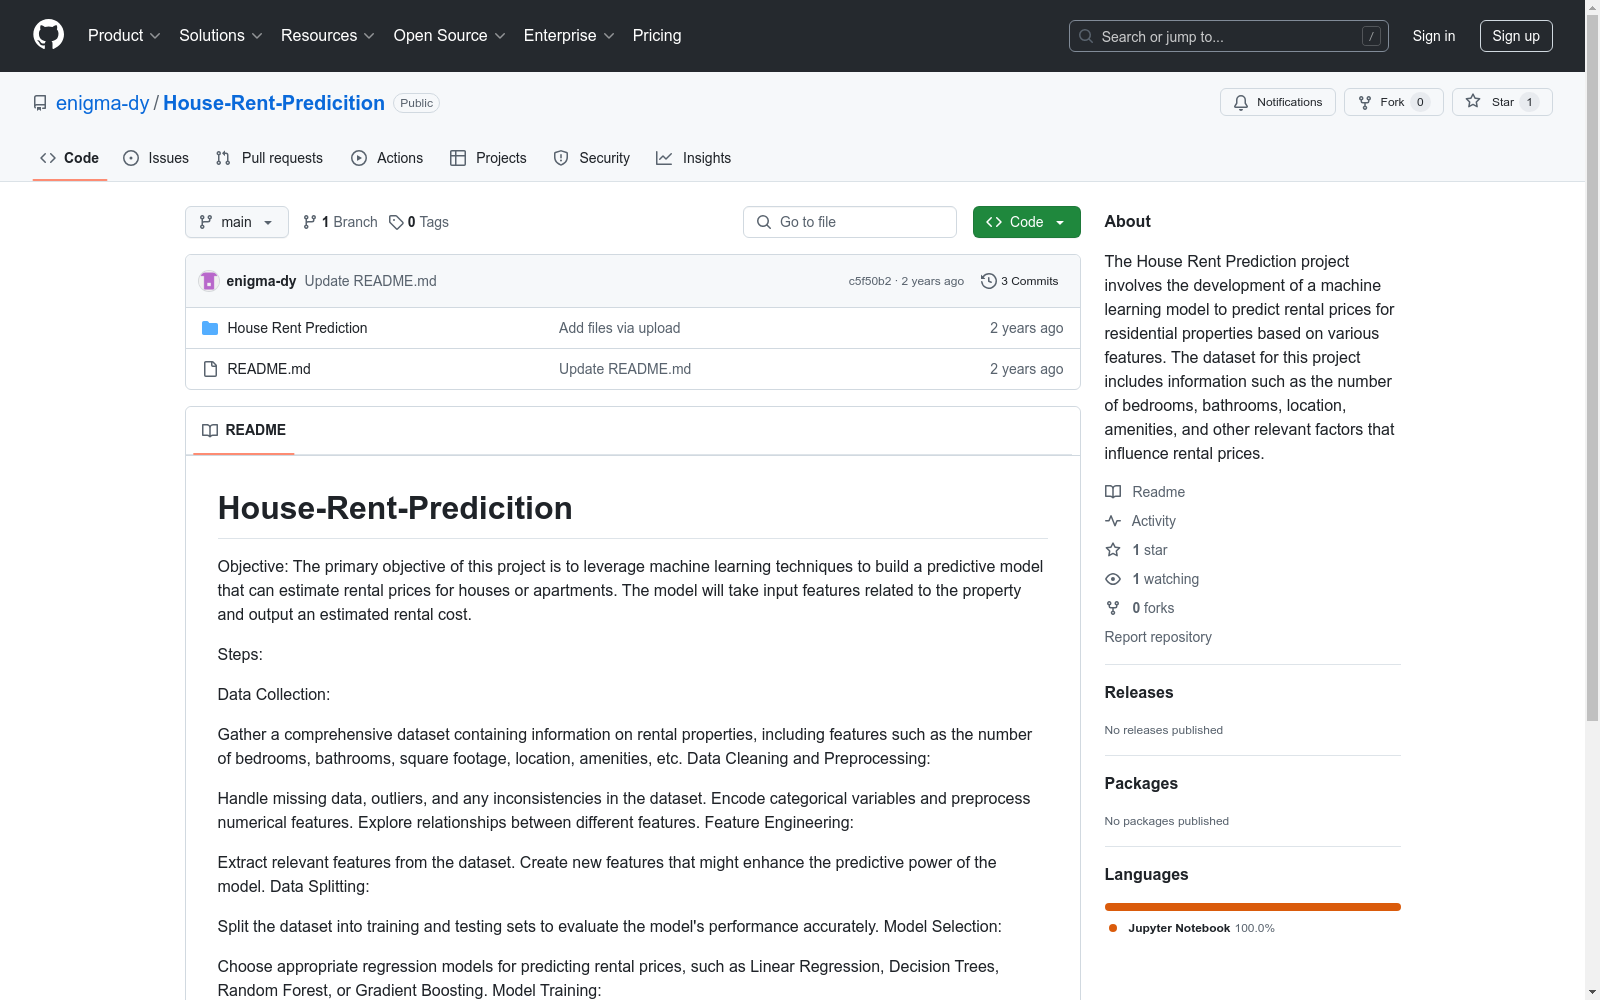The height and width of the screenshot is (1000, 1600).
Task: Click the 0 Tags link
Action: tap(419, 222)
